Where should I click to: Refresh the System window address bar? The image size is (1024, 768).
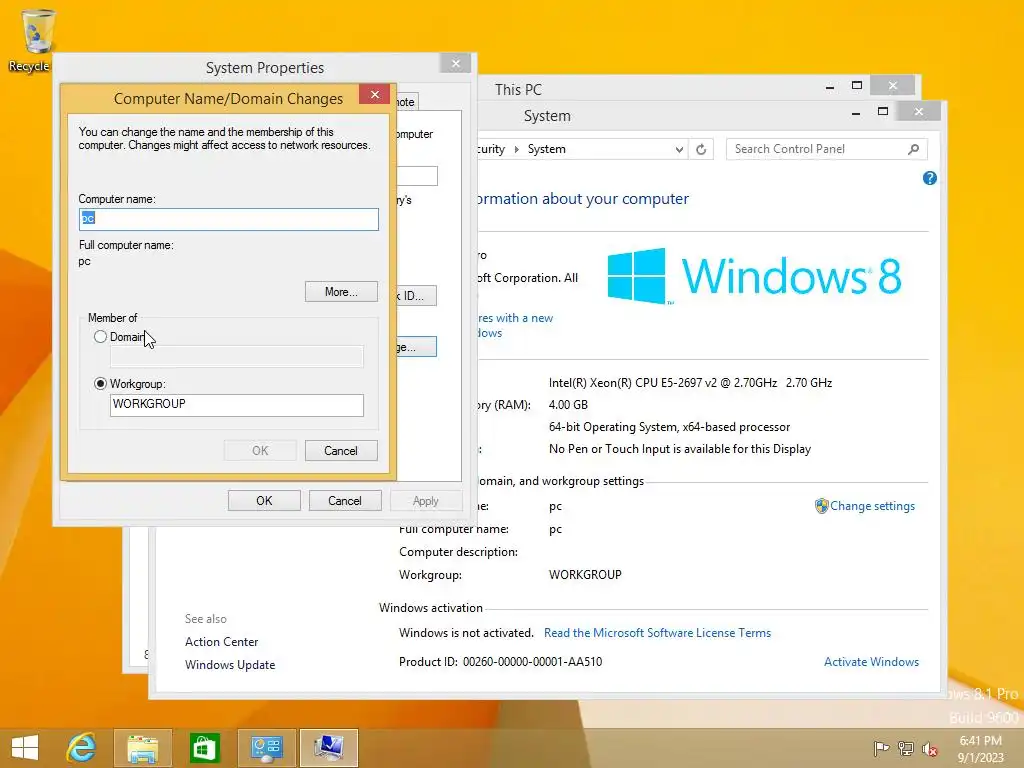tap(701, 149)
